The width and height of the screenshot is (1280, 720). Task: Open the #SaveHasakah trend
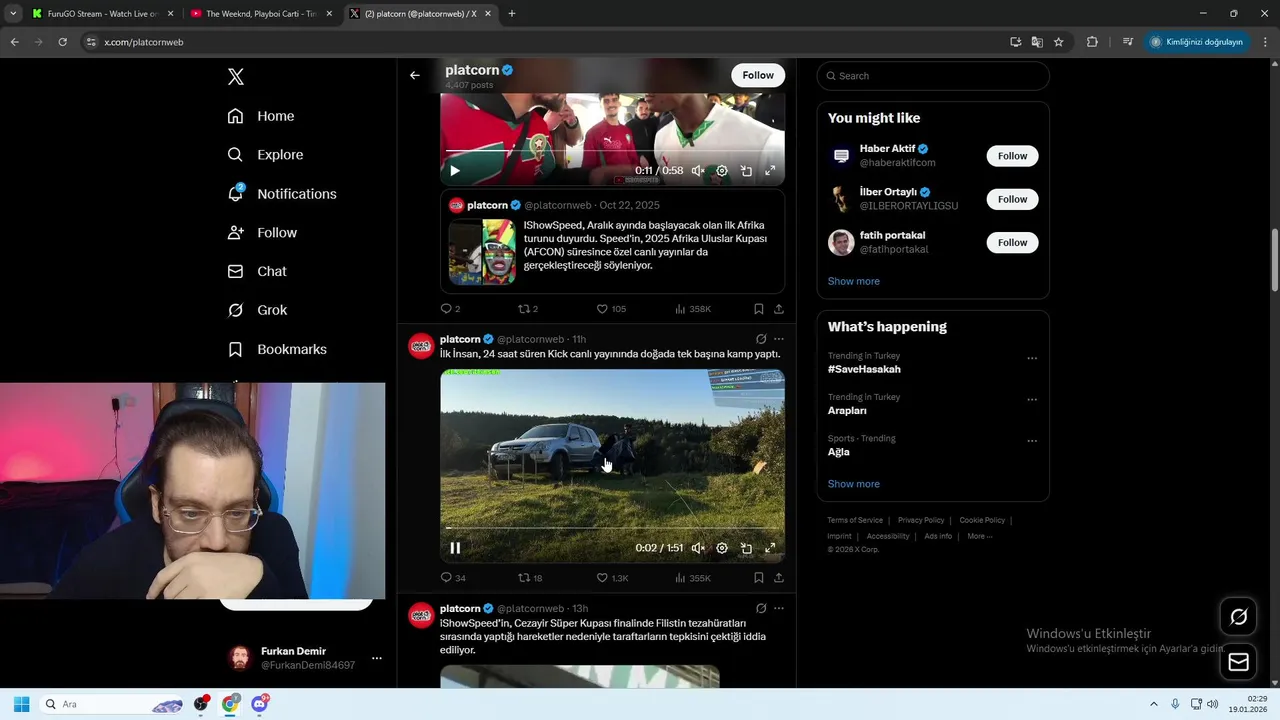click(x=864, y=369)
